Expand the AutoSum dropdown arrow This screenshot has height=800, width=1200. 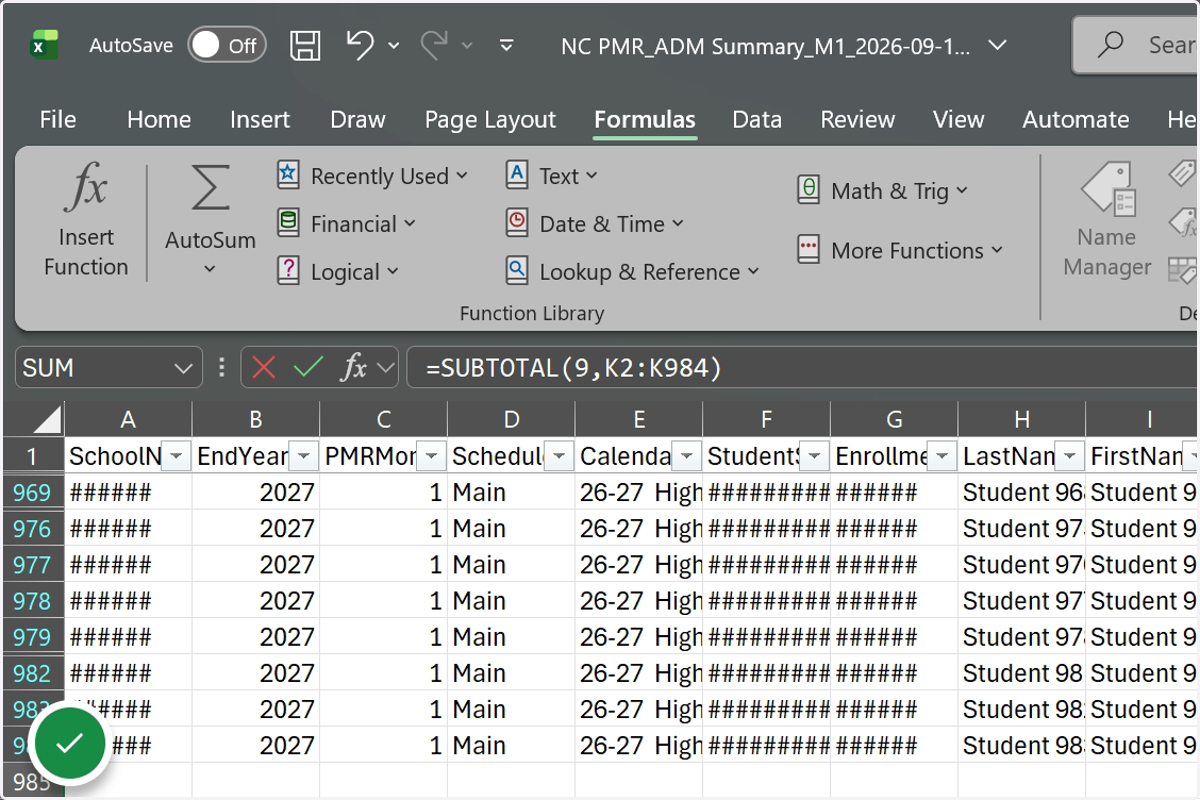pyautogui.click(x=210, y=269)
